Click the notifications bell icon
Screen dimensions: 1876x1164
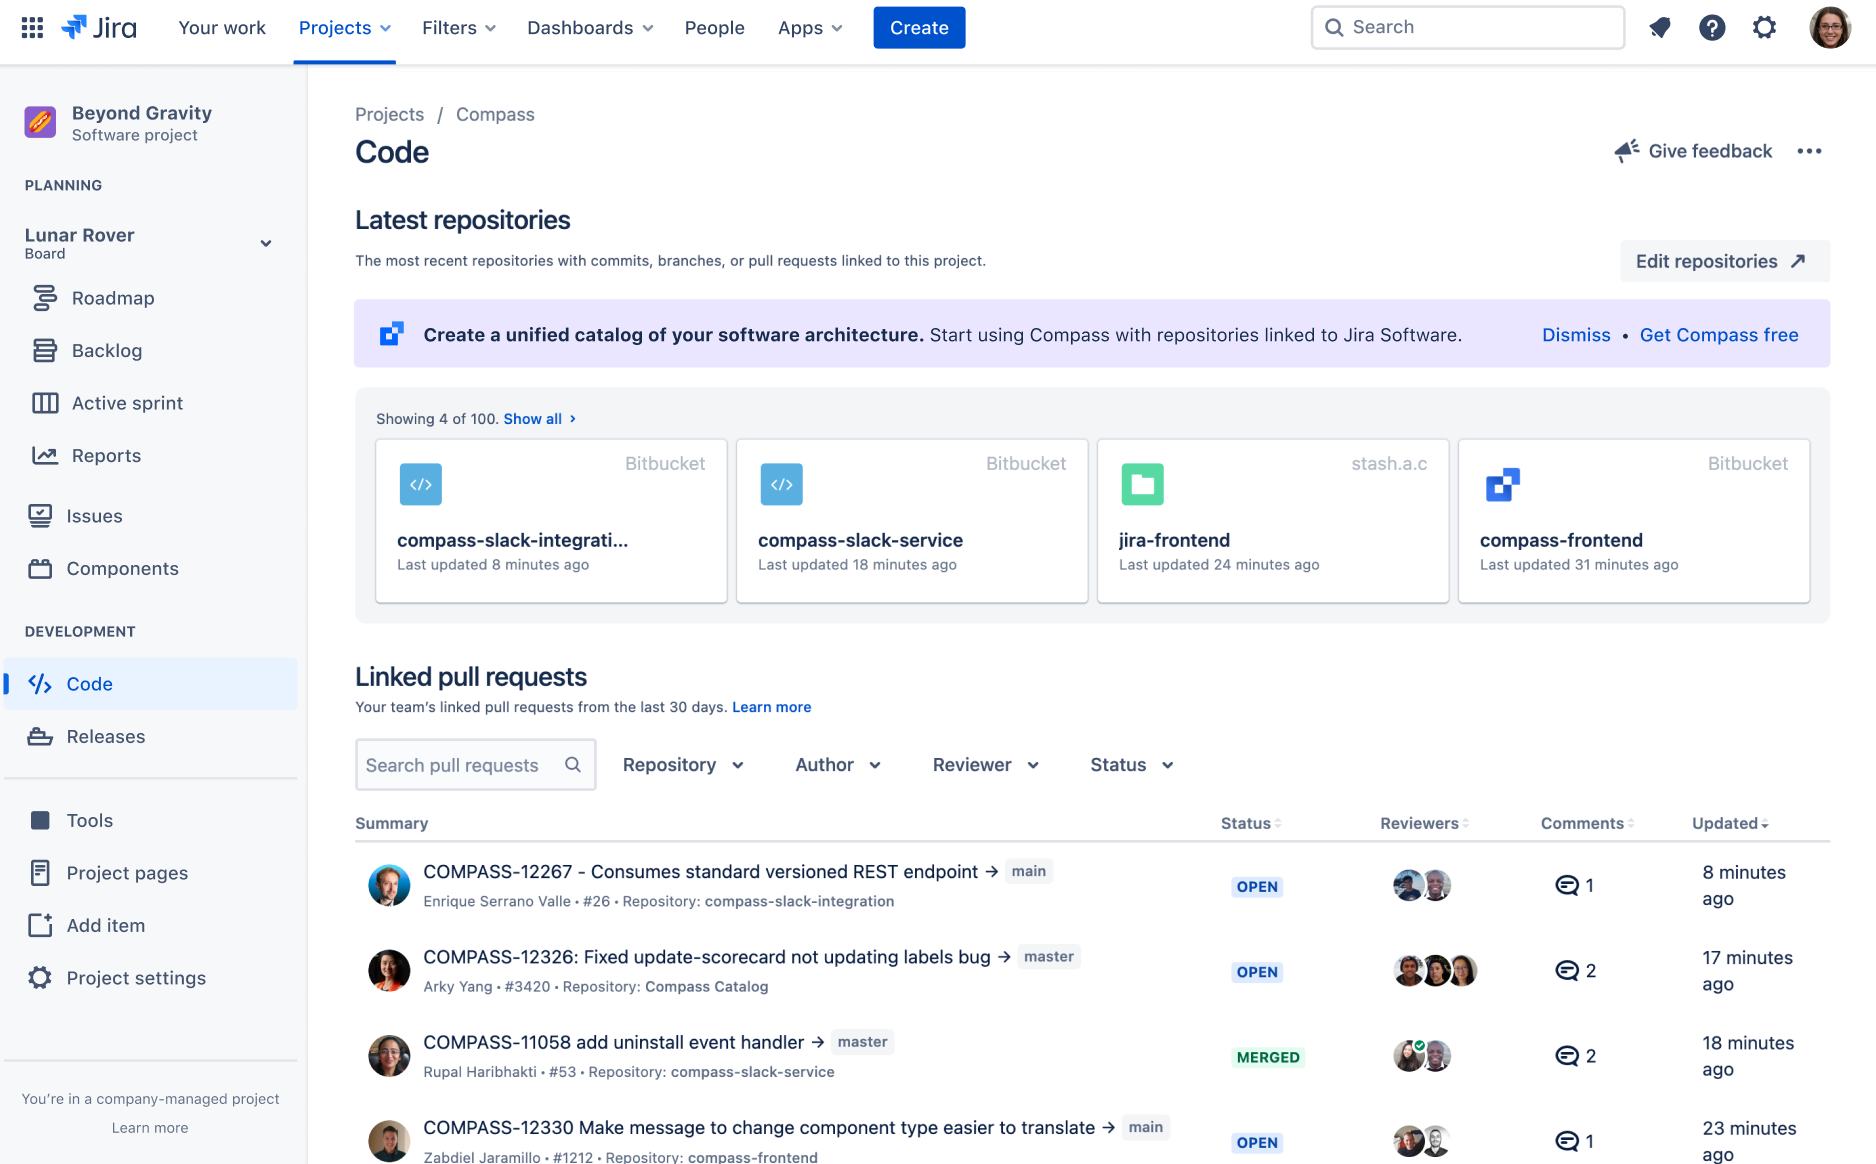1660,27
